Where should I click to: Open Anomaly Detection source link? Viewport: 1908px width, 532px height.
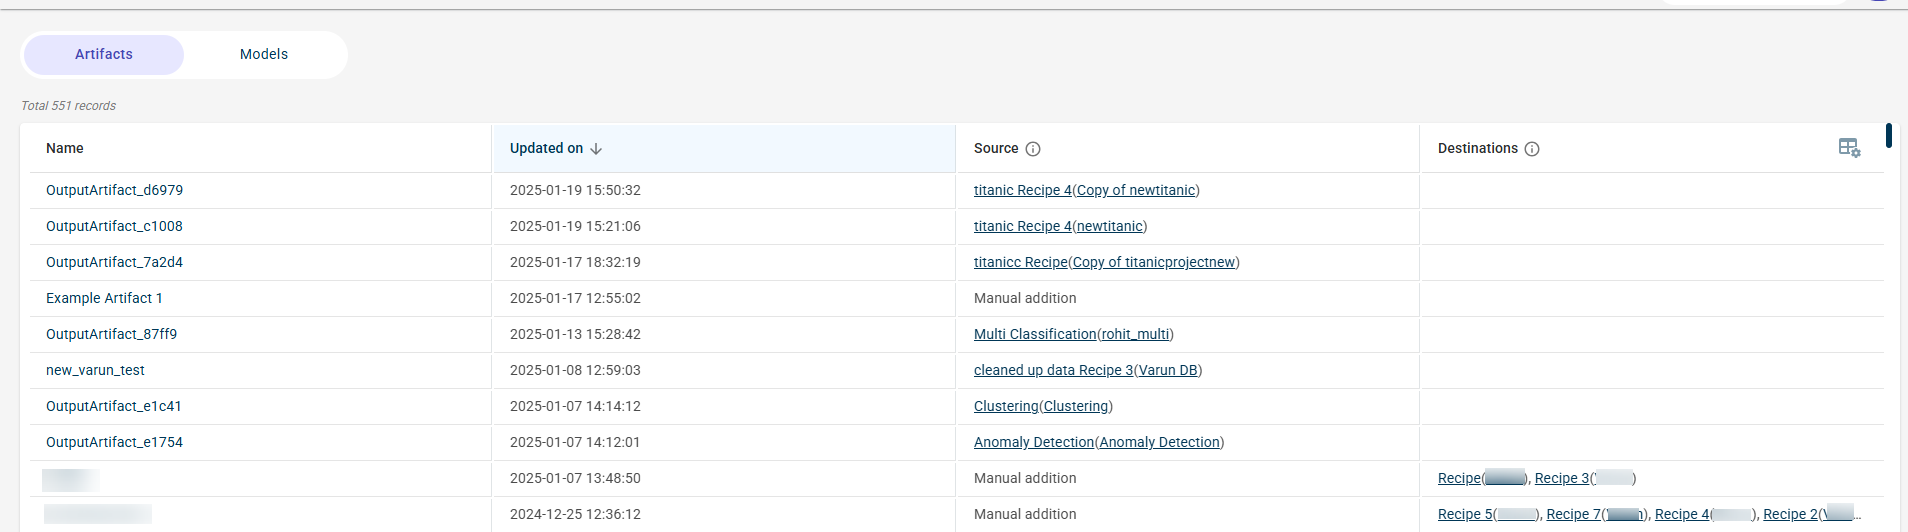[x=1098, y=442]
